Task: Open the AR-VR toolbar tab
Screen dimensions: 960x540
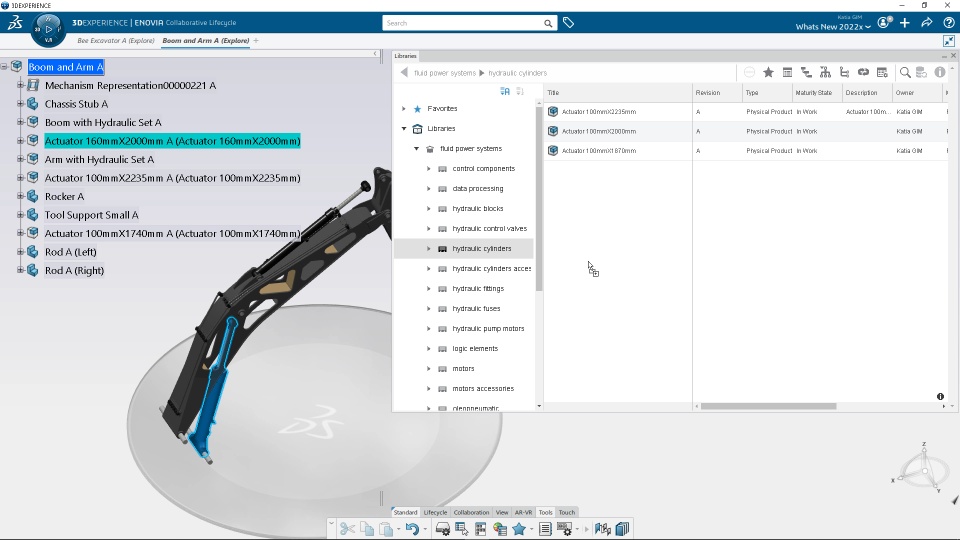Action: [x=523, y=512]
